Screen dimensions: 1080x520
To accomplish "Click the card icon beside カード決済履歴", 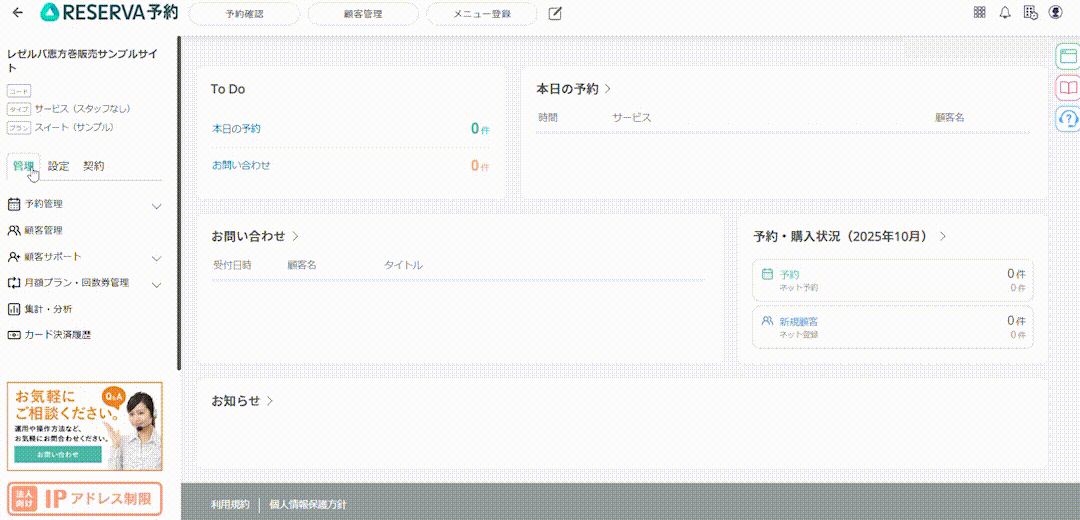I will pyautogui.click(x=13, y=335).
